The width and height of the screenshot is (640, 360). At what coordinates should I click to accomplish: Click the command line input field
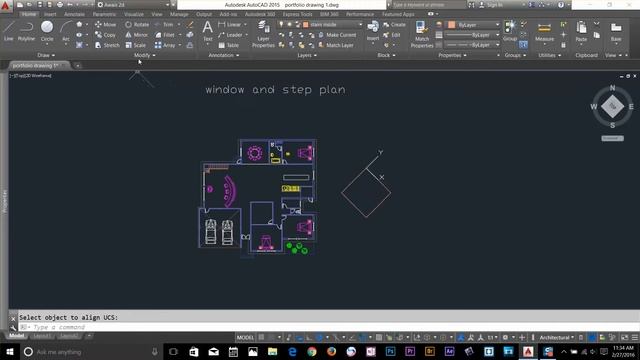(x=329, y=327)
